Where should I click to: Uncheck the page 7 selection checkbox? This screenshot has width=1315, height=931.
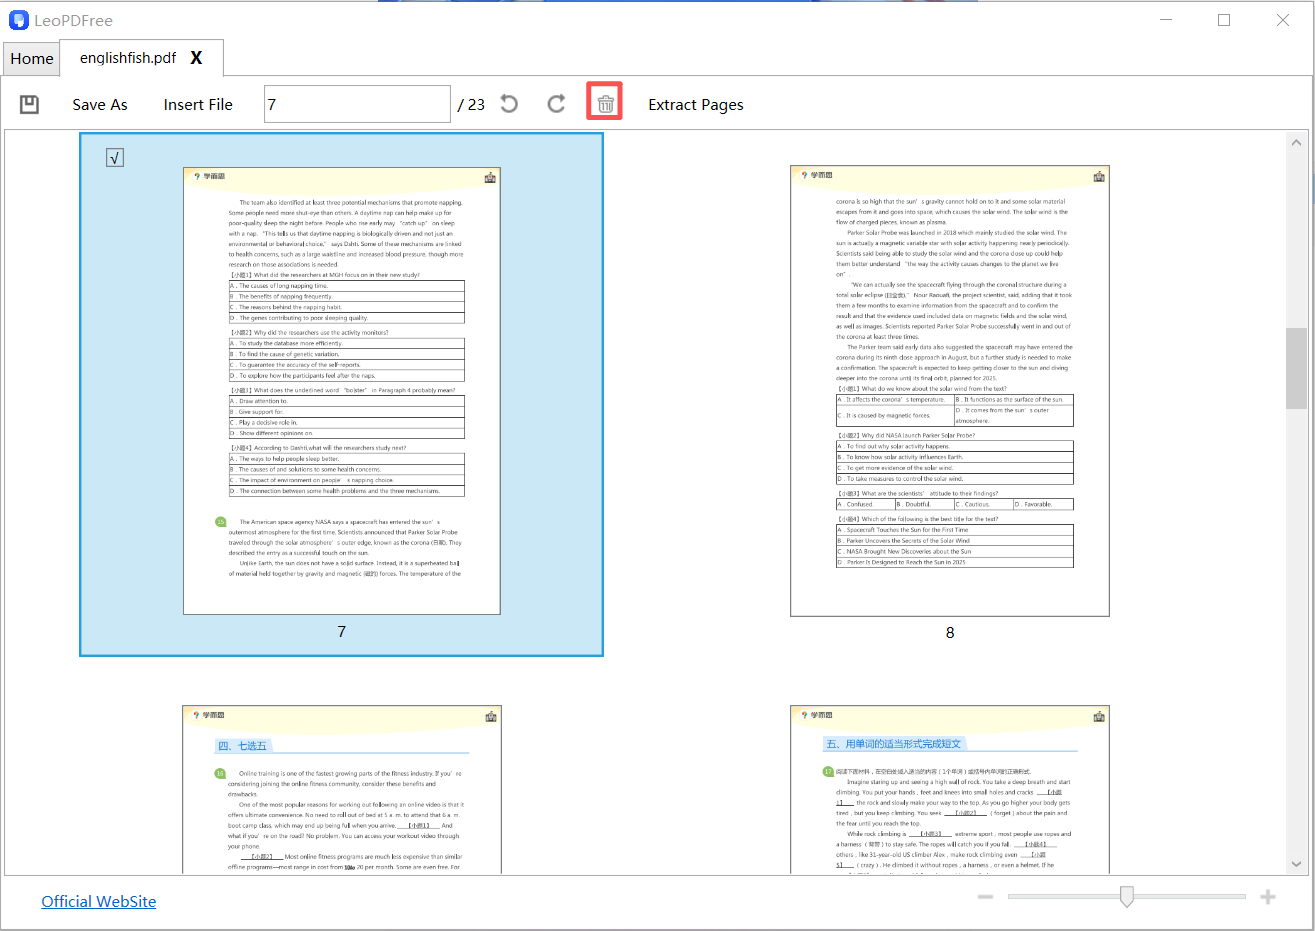[114, 157]
